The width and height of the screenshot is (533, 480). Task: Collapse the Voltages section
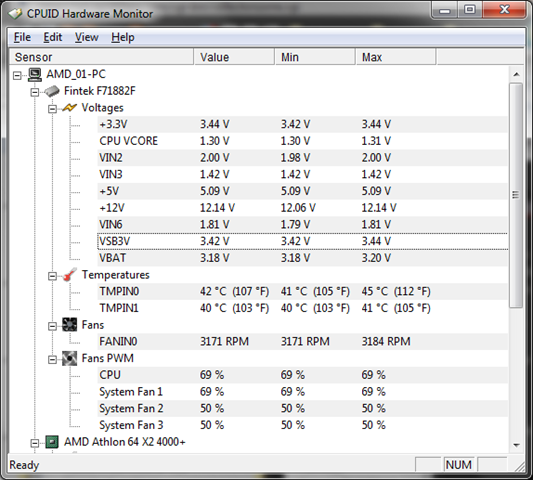52,109
